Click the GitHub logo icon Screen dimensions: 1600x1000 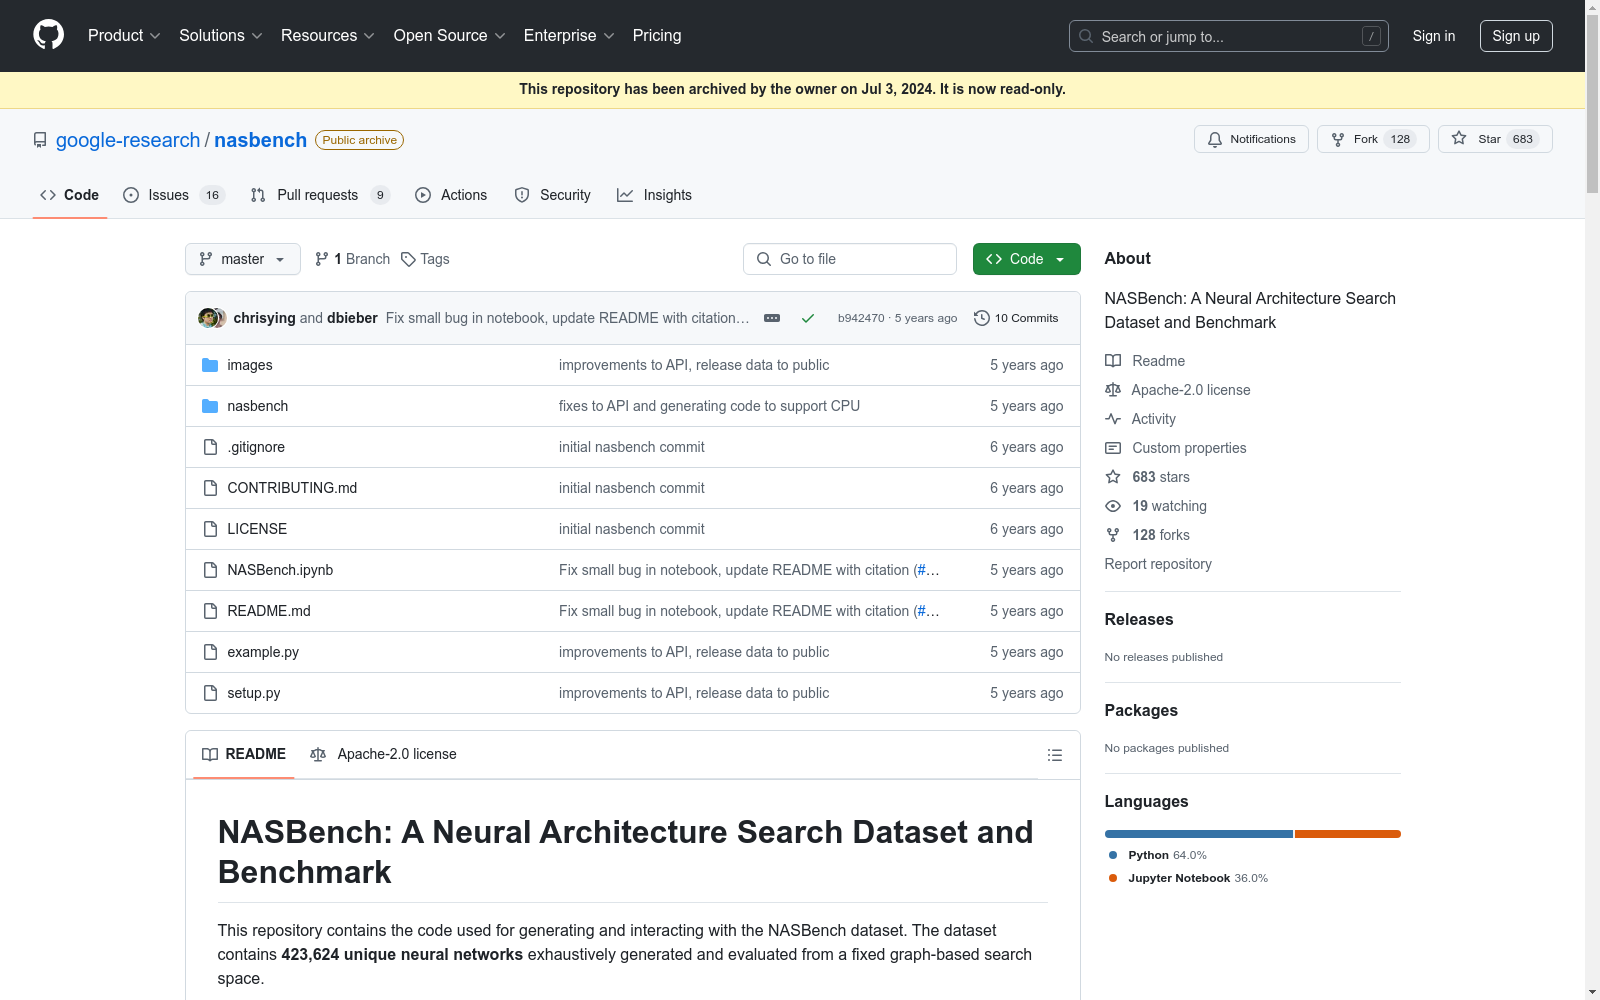48,35
